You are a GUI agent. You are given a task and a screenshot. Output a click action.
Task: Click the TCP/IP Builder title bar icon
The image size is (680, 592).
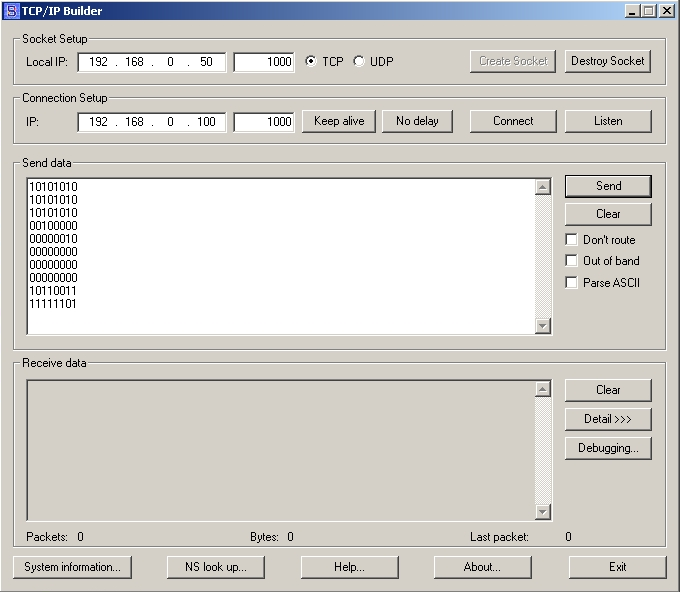pyautogui.click(x=12, y=11)
